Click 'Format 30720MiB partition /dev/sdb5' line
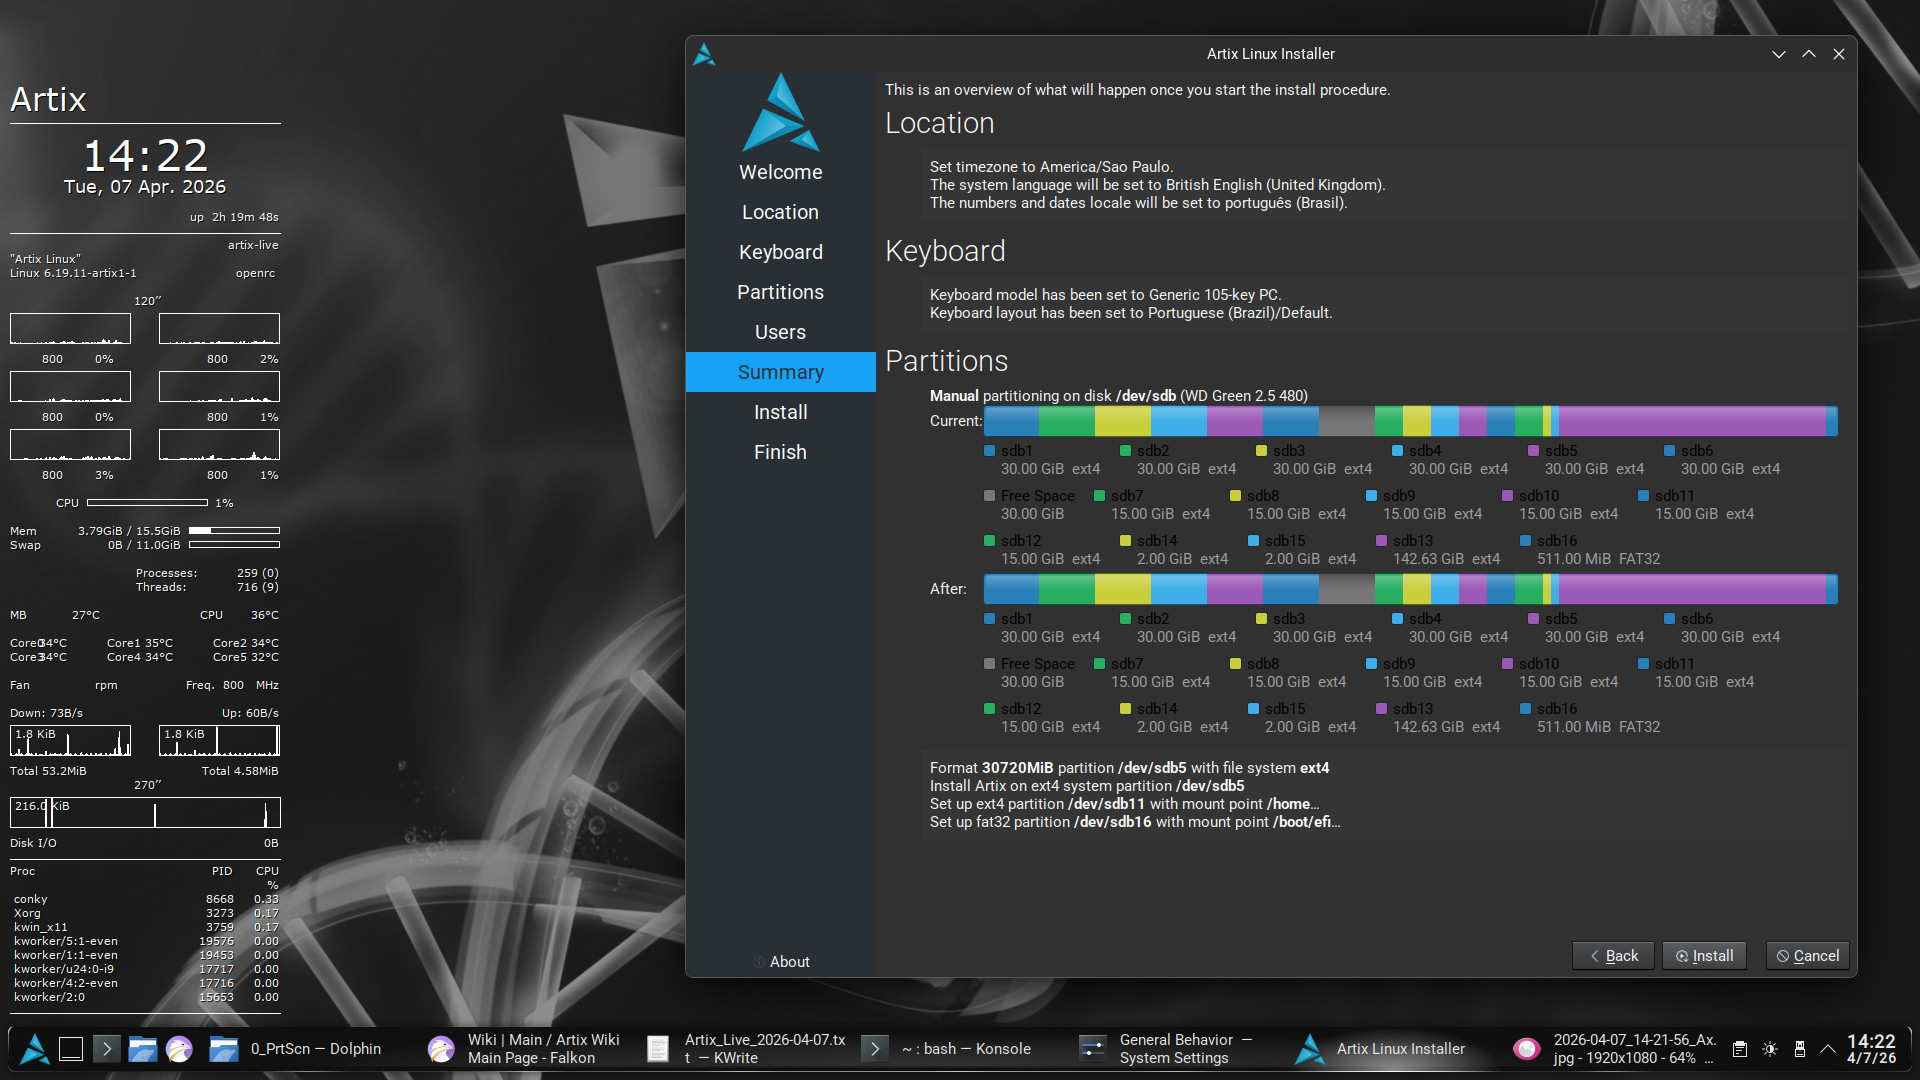The height and width of the screenshot is (1080, 1920). [1130, 768]
